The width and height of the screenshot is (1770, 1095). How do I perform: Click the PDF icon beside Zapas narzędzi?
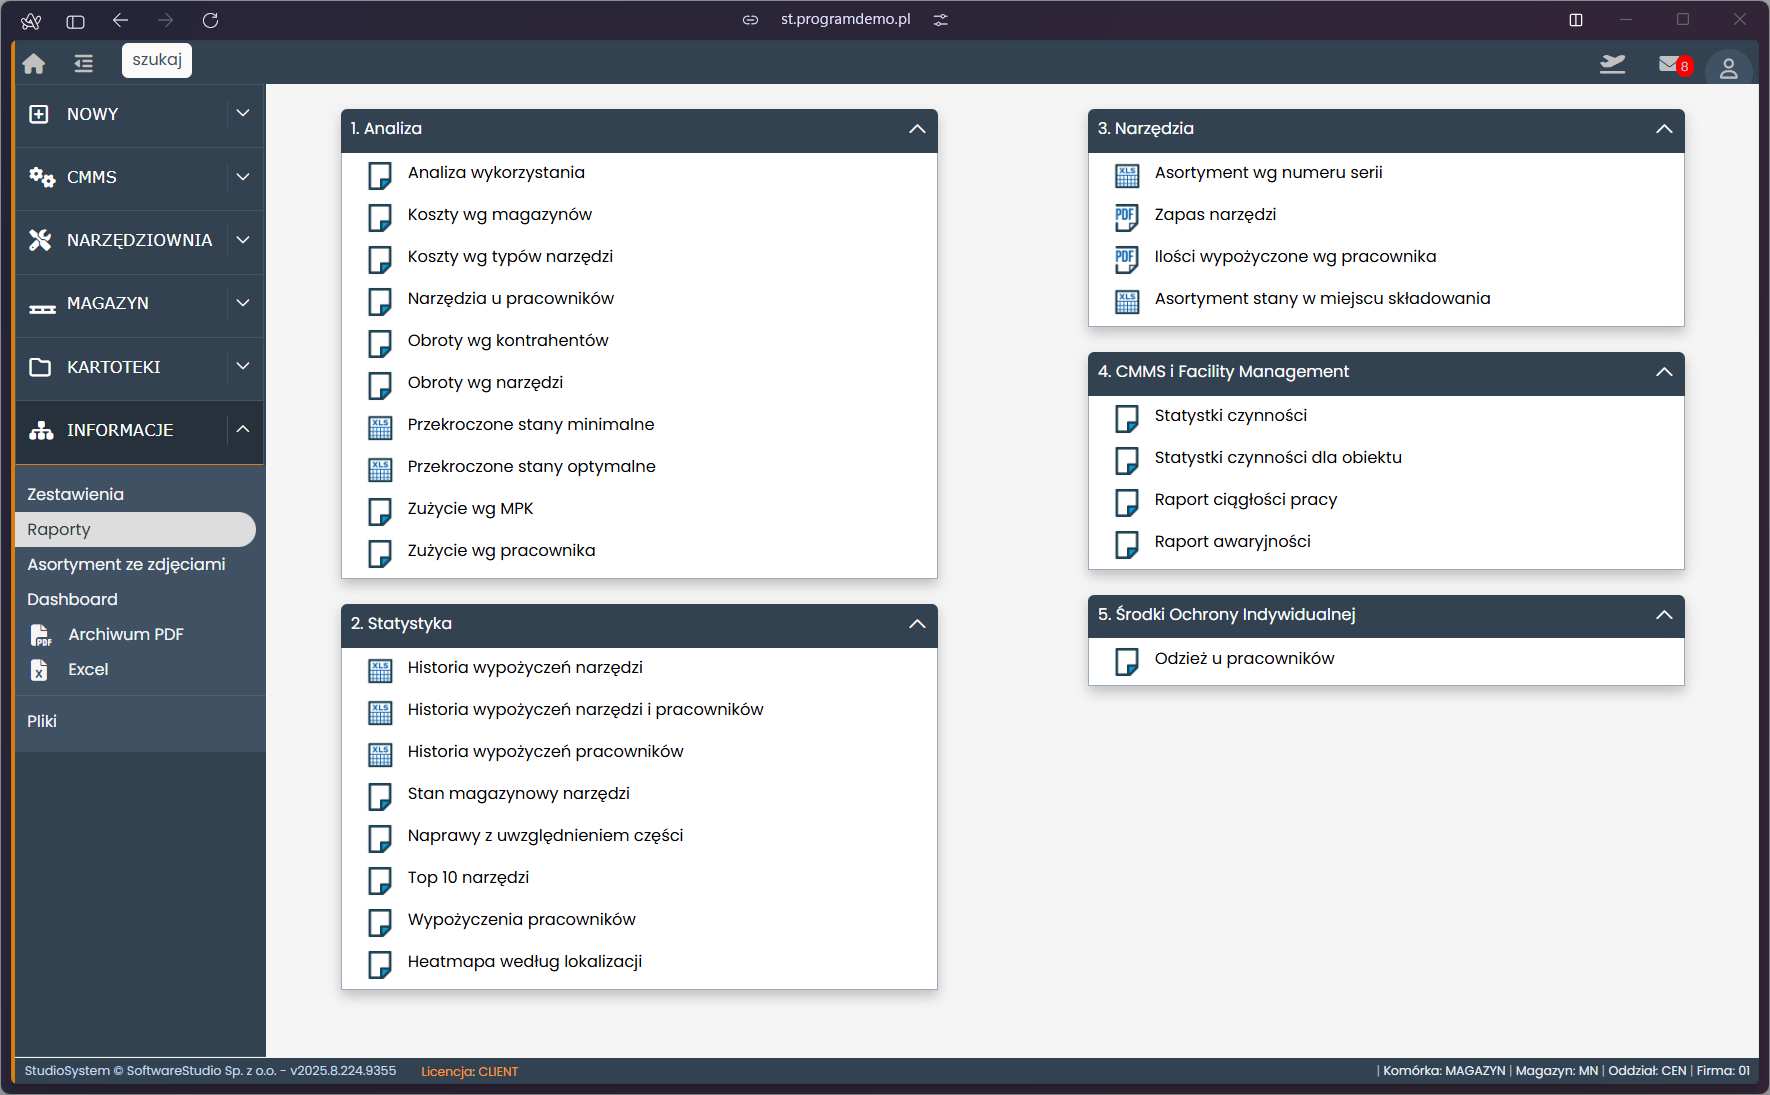coord(1126,217)
